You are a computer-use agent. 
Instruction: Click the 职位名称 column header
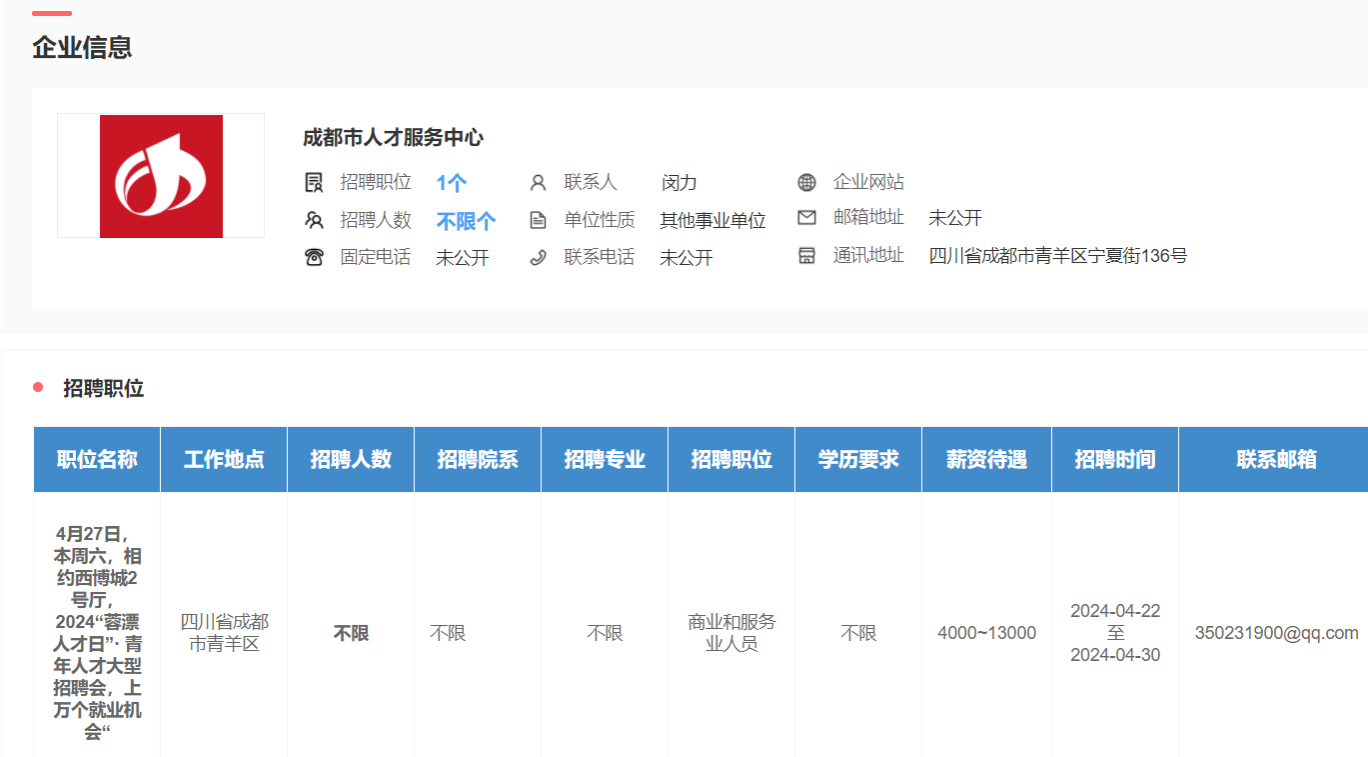pyautogui.click(x=97, y=460)
